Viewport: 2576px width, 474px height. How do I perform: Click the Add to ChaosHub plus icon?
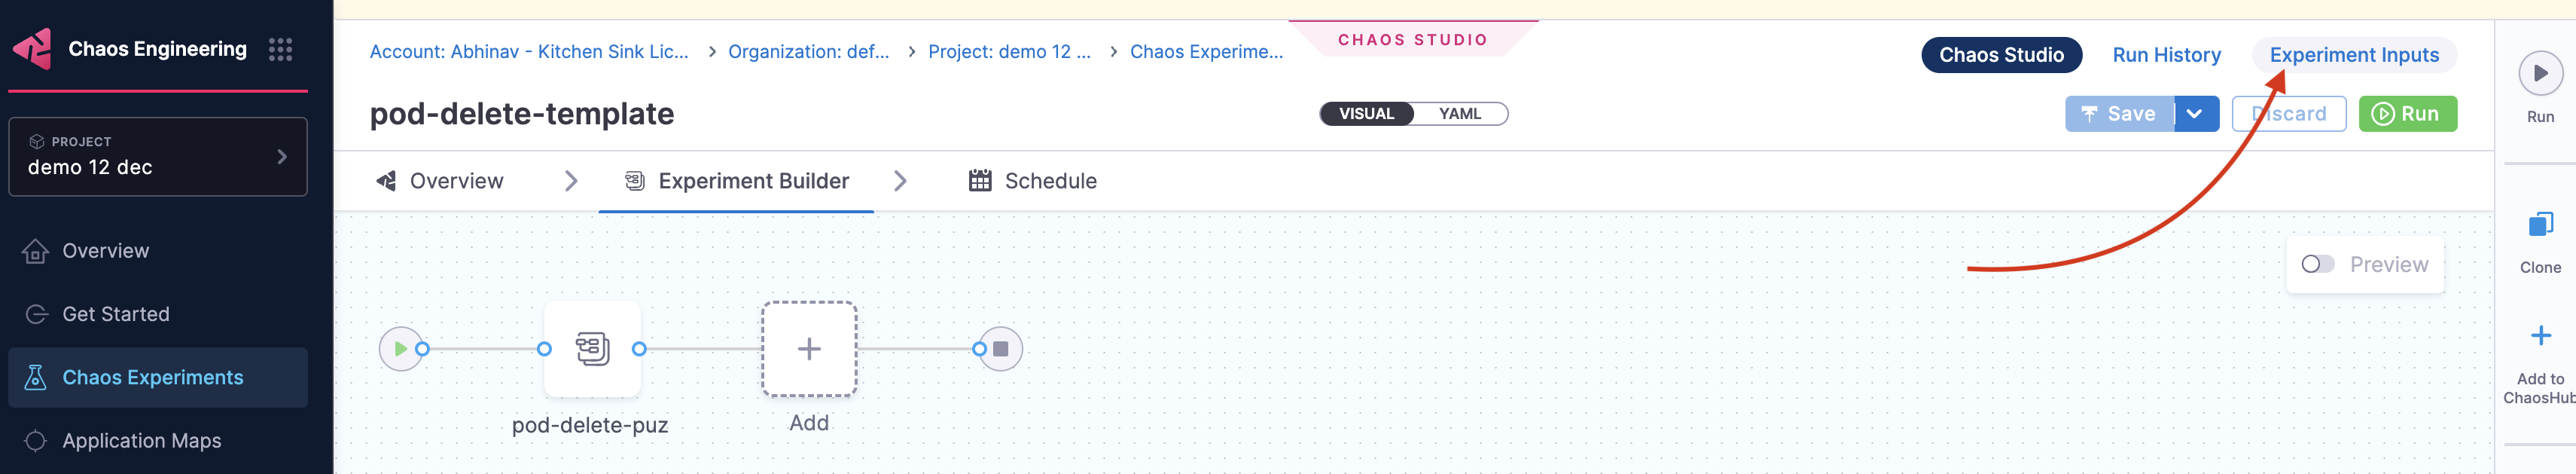pyautogui.click(x=2540, y=336)
